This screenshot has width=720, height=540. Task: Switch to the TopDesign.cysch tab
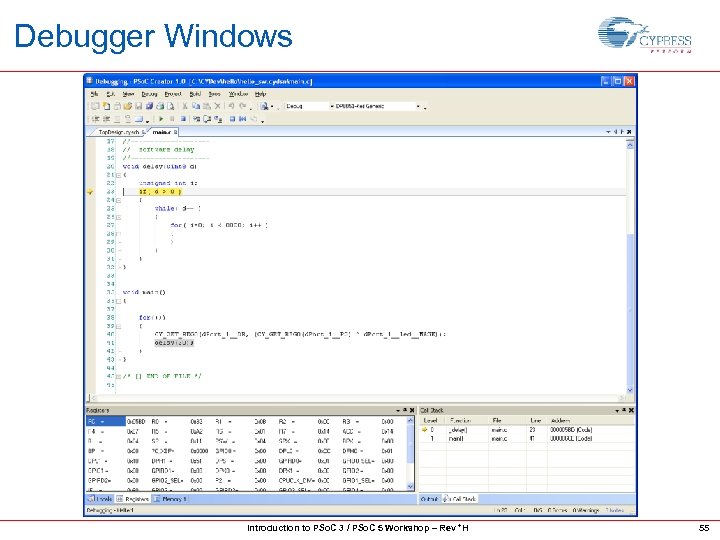tap(121, 132)
